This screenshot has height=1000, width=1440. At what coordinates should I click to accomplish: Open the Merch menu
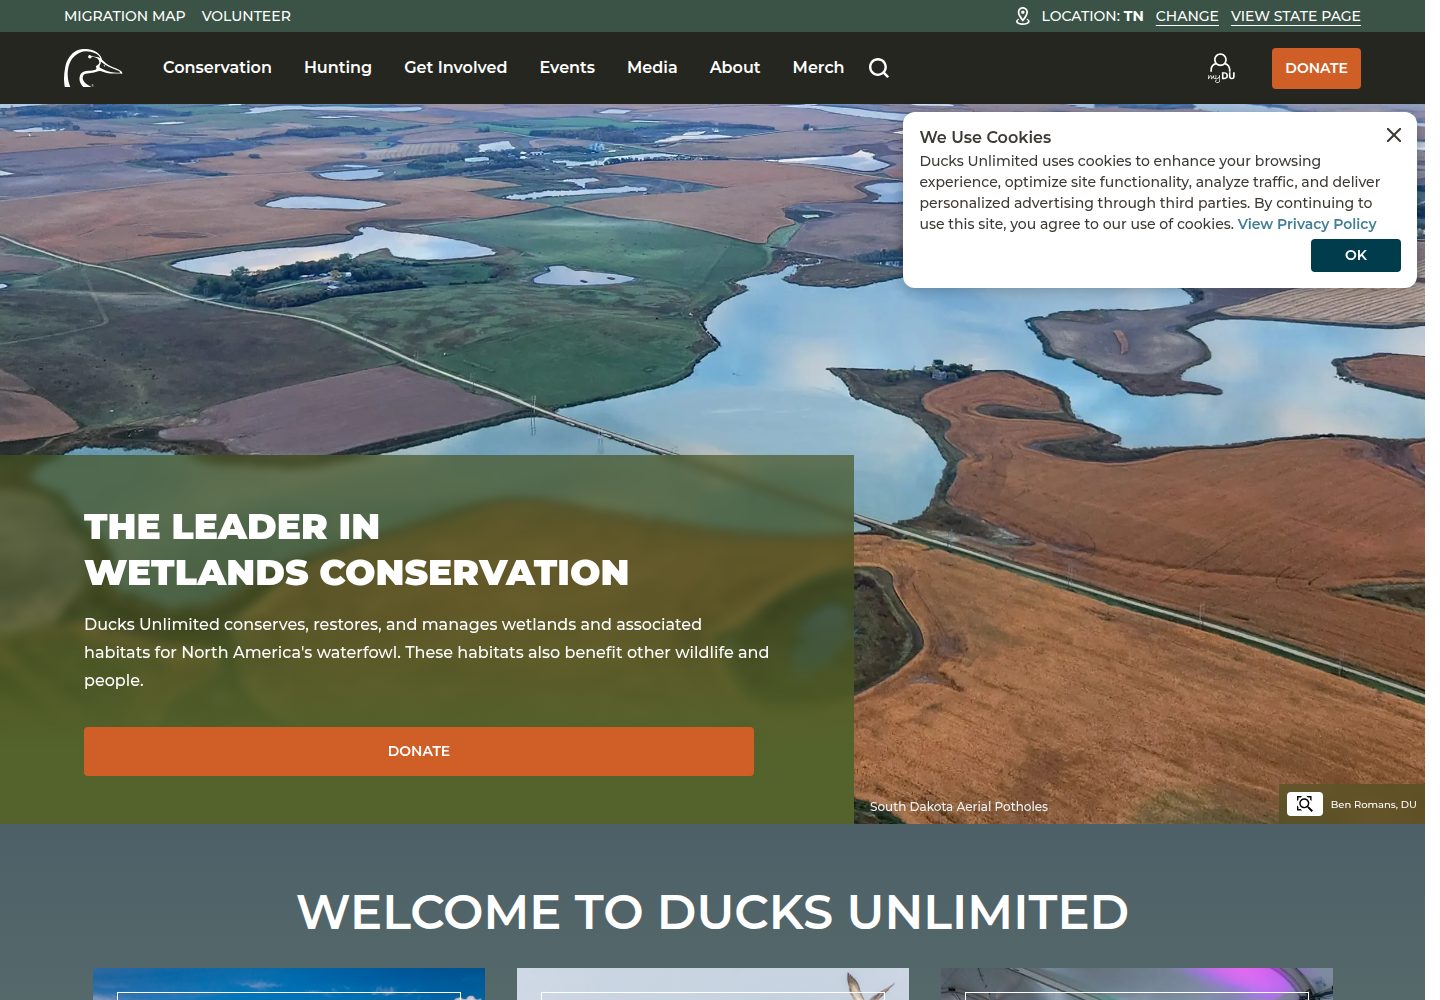(818, 67)
